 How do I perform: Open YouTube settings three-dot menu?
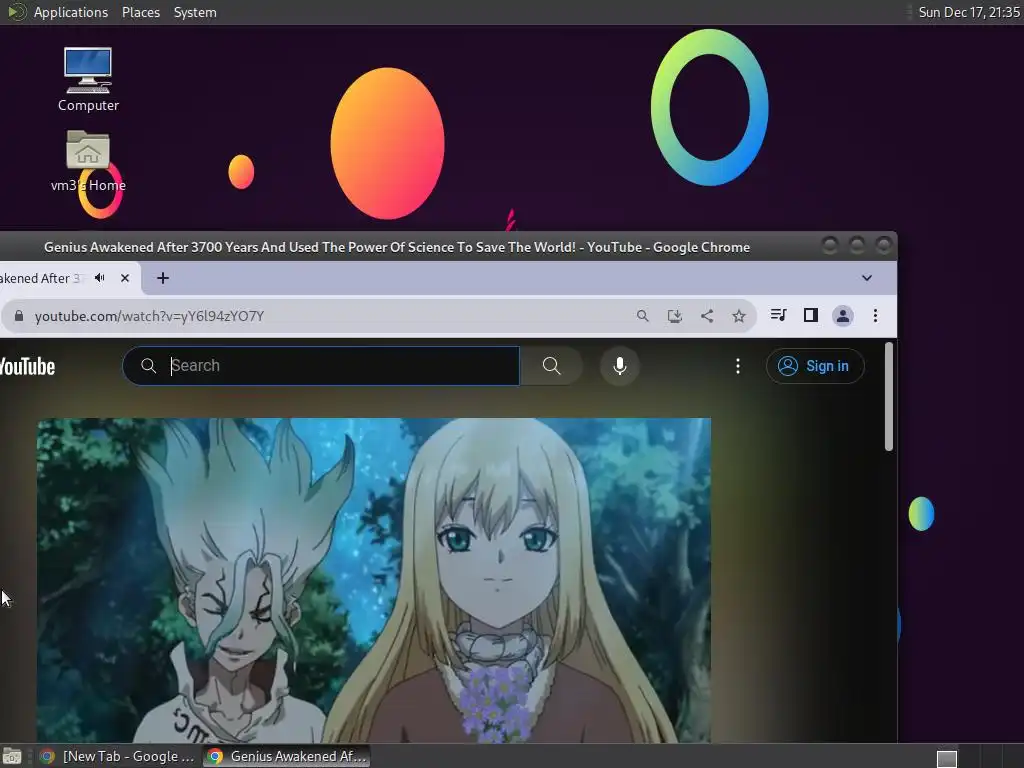pyautogui.click(x=738, y=366)
